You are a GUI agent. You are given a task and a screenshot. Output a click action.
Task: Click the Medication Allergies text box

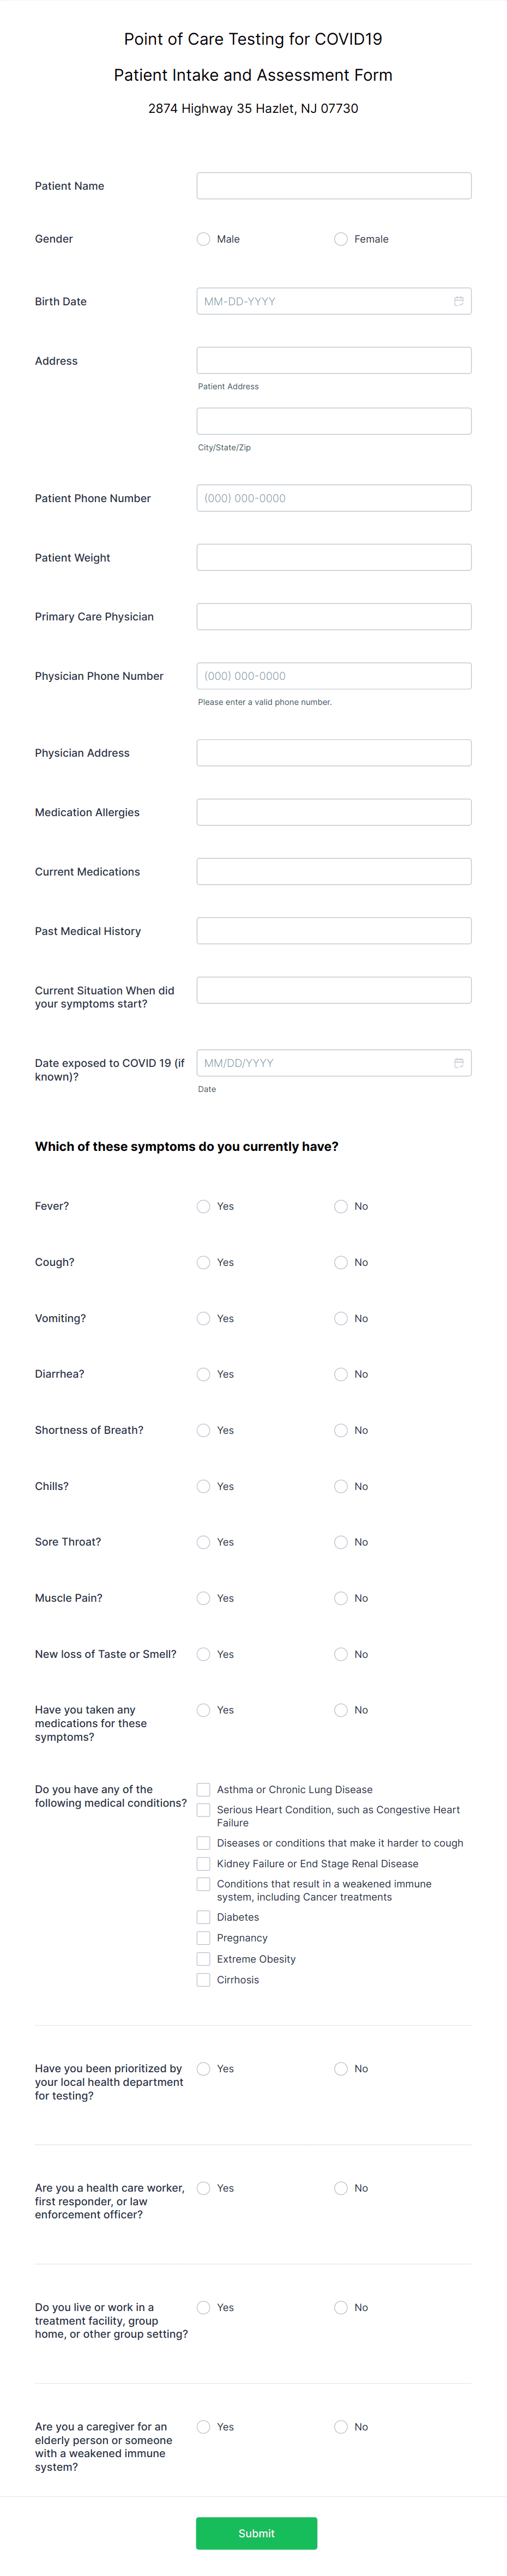334,812
